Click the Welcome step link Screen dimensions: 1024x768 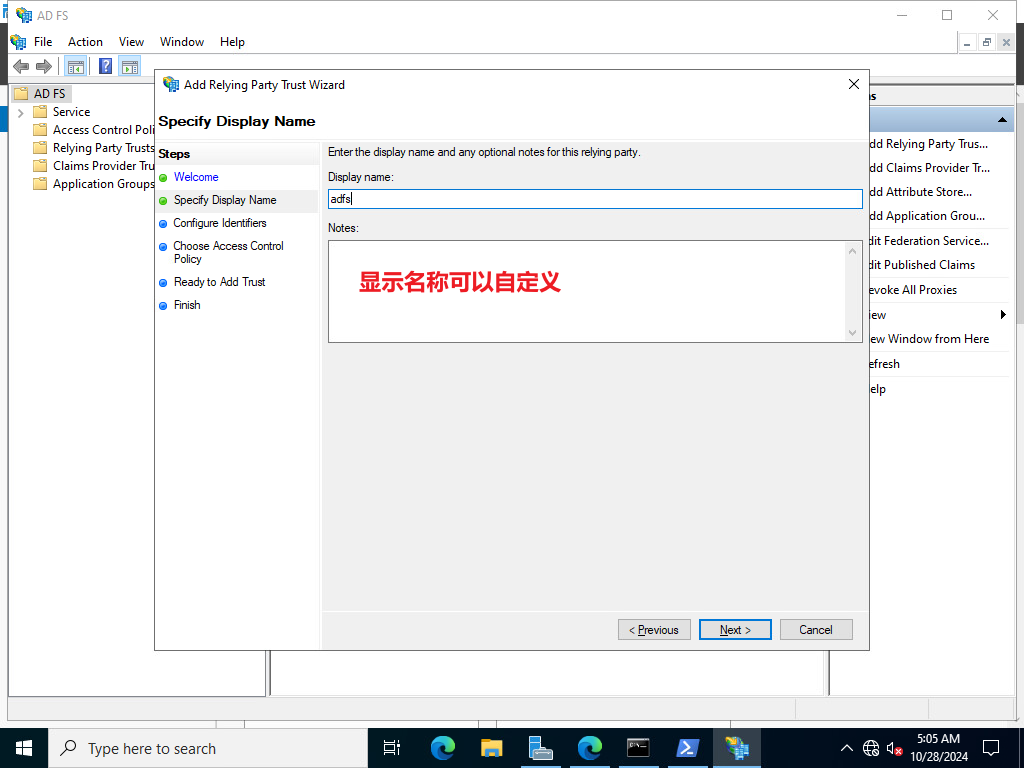coord(196,177)
